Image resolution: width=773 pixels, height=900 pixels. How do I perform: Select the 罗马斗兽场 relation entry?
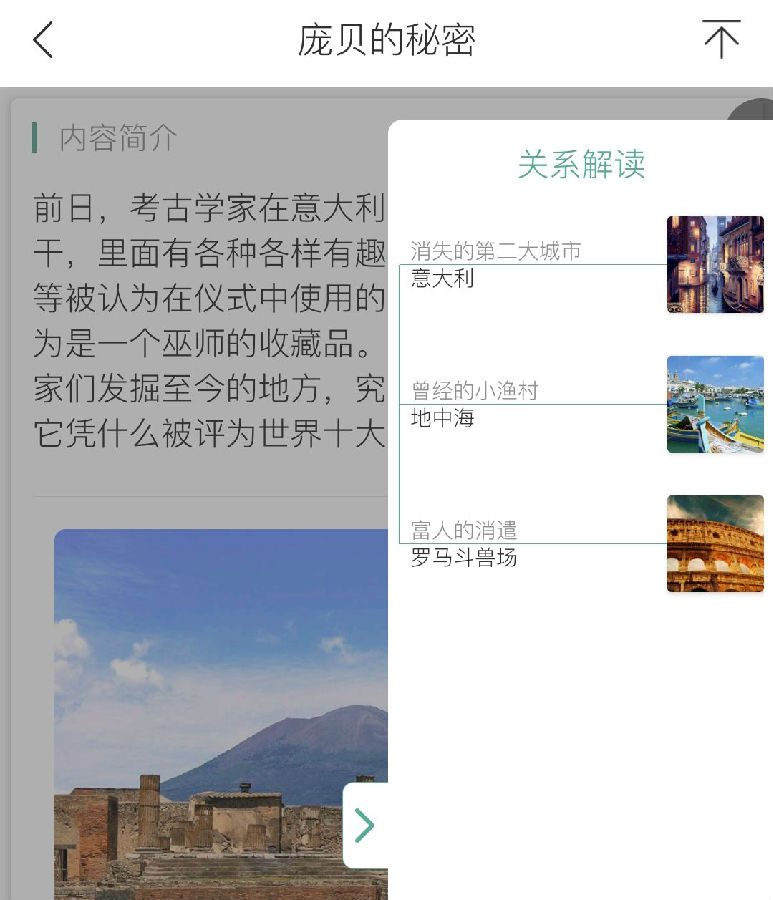click(464, 557)
